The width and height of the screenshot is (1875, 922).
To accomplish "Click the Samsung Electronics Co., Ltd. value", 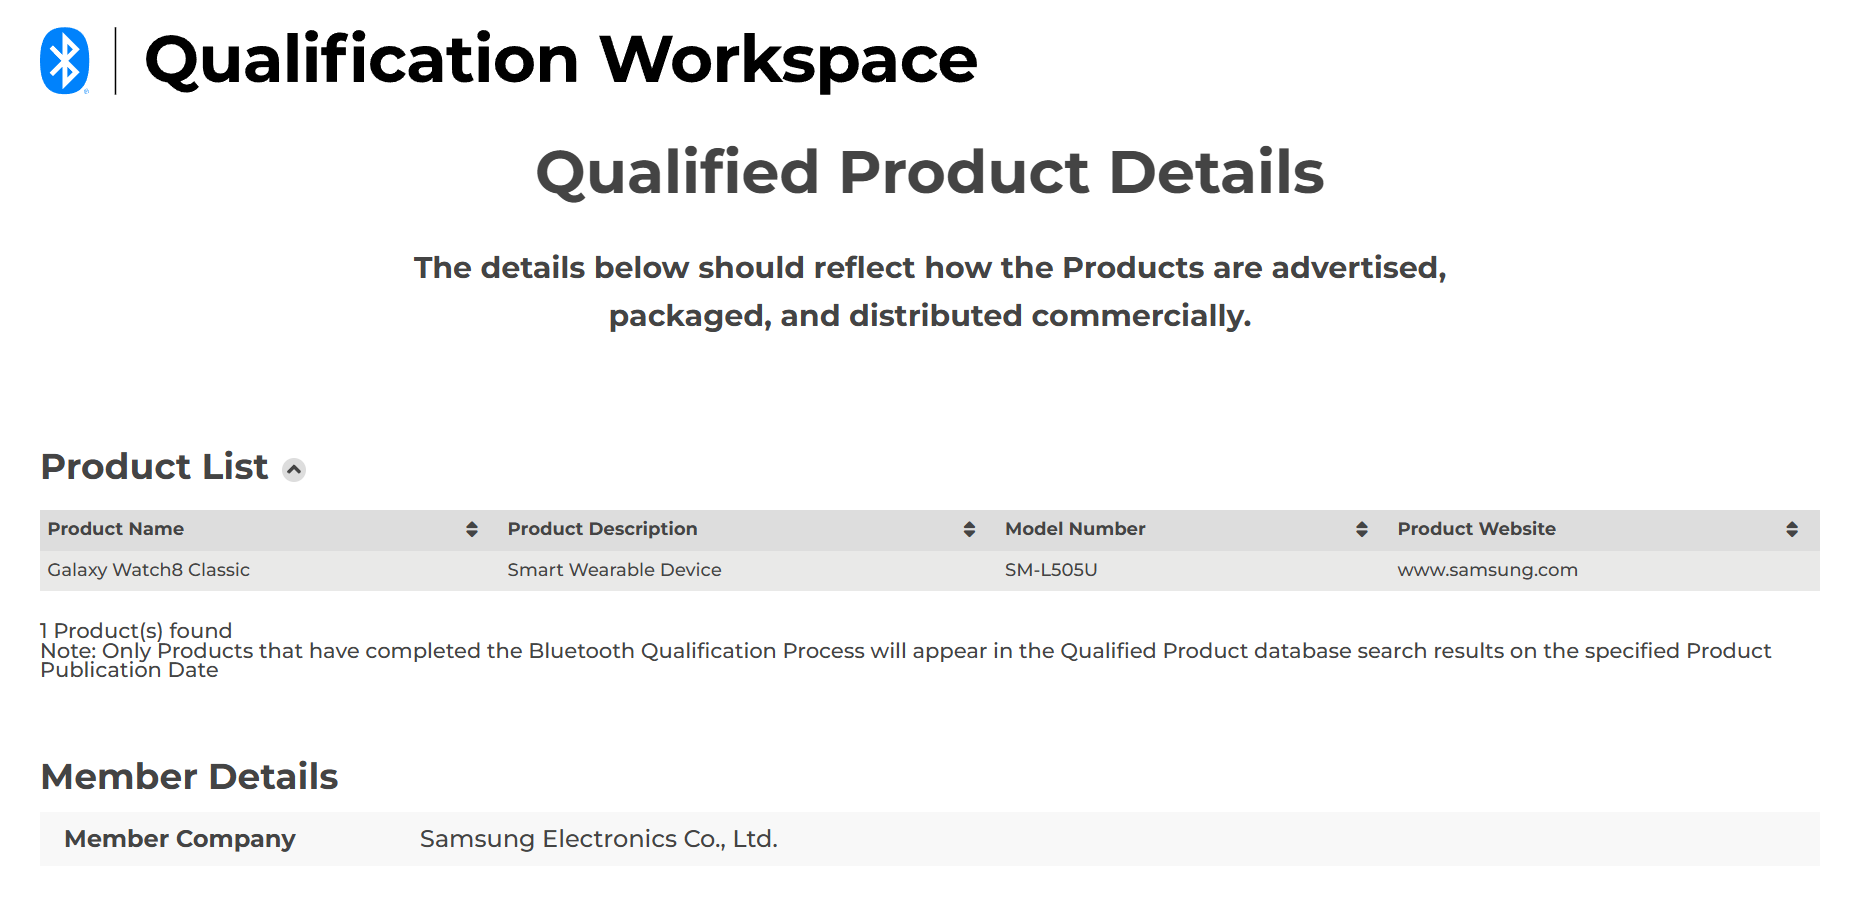I will (598, 839).
